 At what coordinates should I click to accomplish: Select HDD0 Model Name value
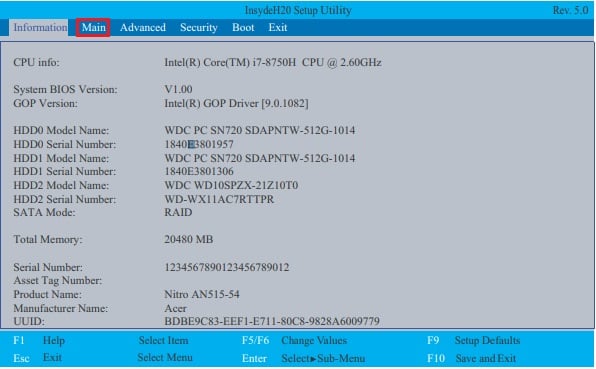[x=260, y=130]
